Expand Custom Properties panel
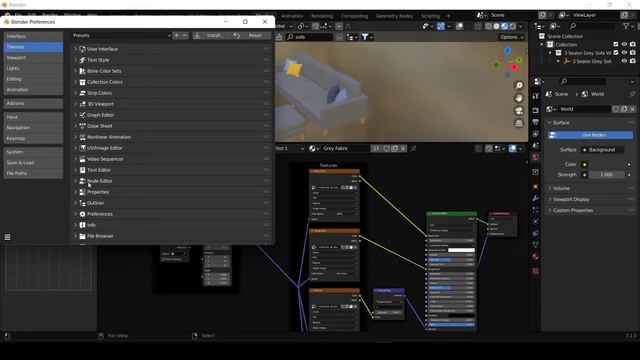Image resolution: width=640 pixels, height=360 pixels. coord(590,210)
